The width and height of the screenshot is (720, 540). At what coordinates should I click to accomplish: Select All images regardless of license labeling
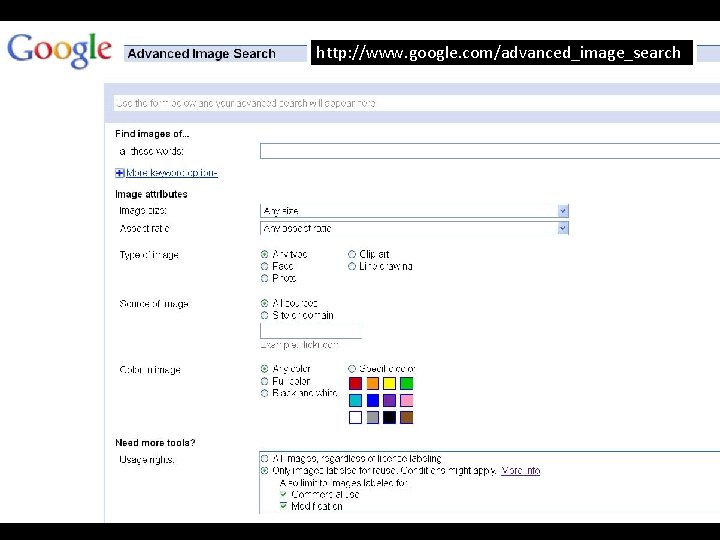point(264,459)
